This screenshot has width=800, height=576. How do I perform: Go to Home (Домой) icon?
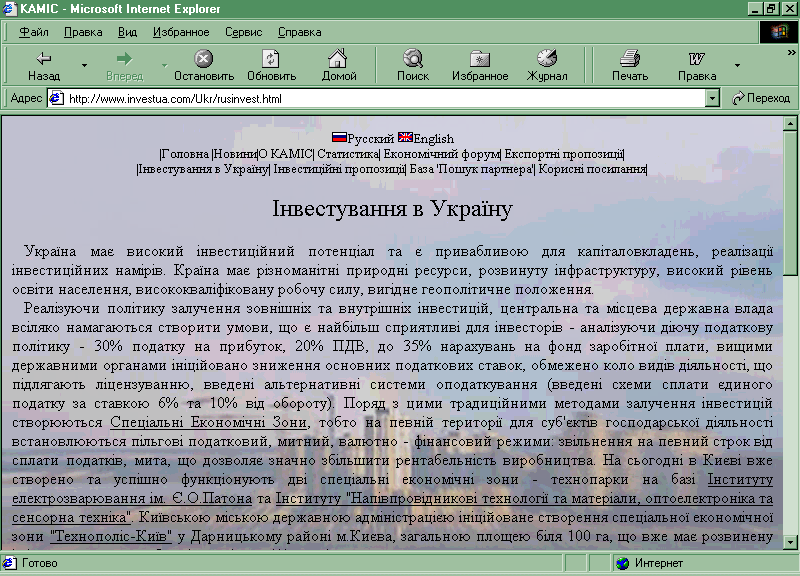click(x=339, y=59)
